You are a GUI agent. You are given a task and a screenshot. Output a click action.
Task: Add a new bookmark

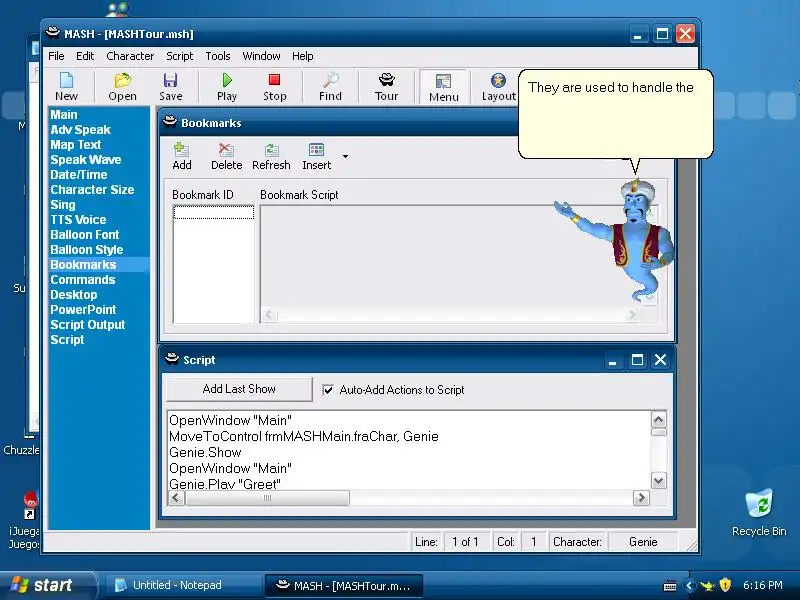point(182,157)
